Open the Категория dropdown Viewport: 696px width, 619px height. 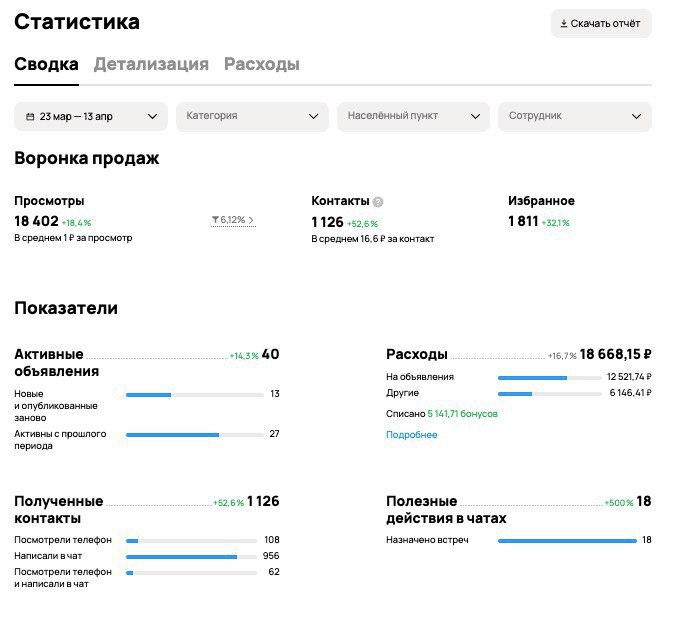pyautogui.click(x=252, y=117)
